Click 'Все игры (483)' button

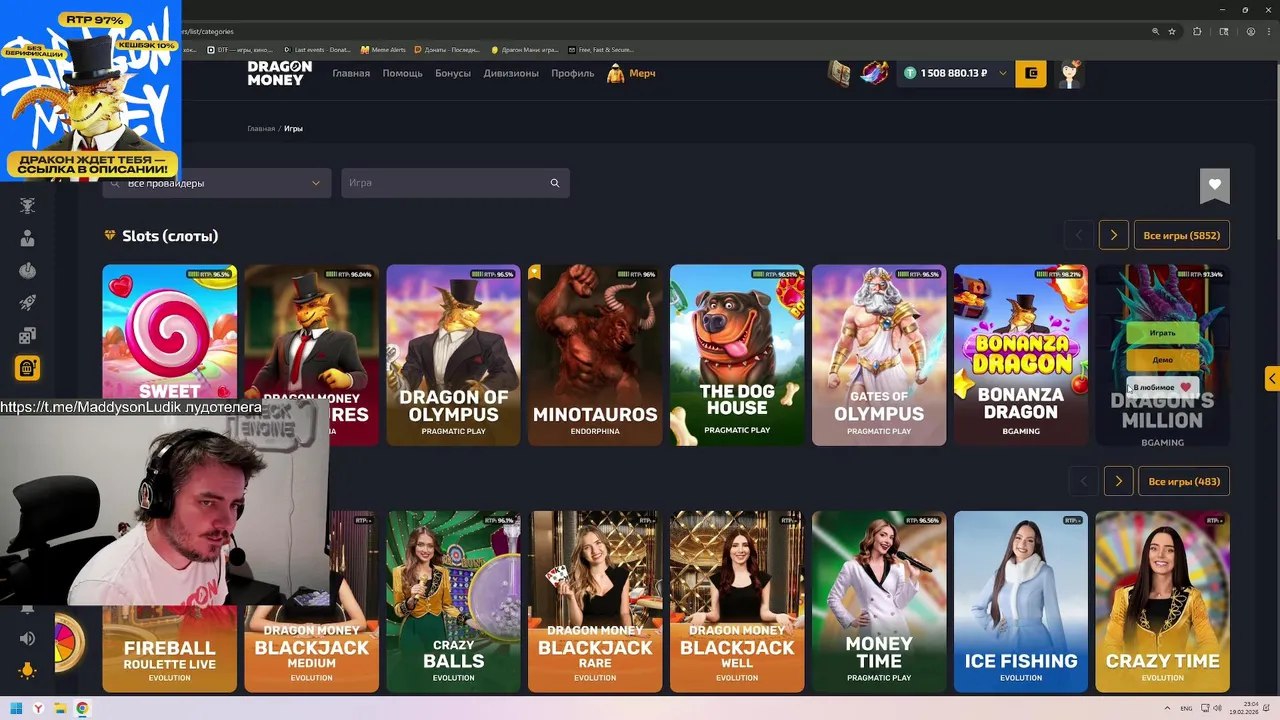pyautogui.click(x=1184, y=481)
